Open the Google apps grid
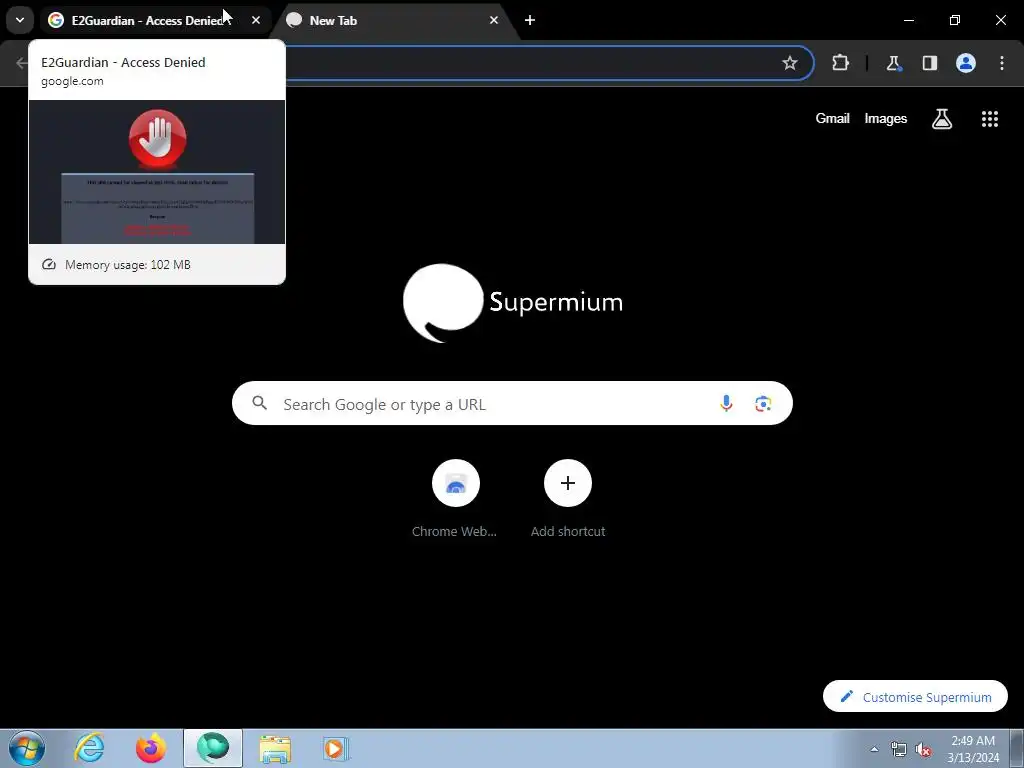This screenshot has width=1024, height=768. click(x=989, y=119)
